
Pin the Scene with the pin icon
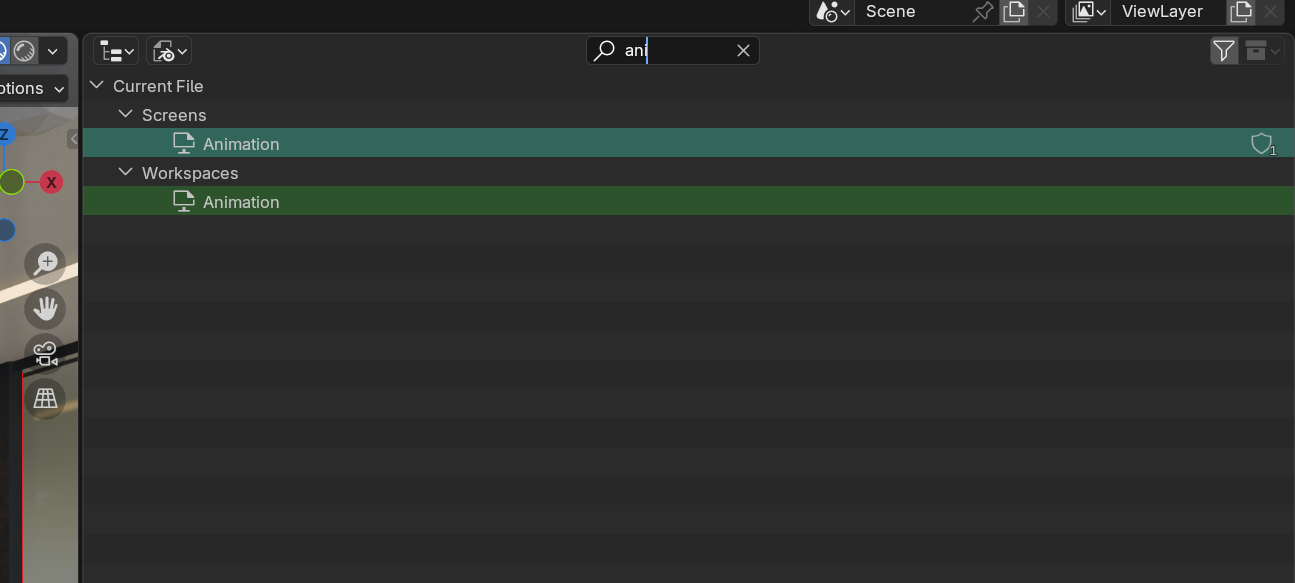pos(983,12)
